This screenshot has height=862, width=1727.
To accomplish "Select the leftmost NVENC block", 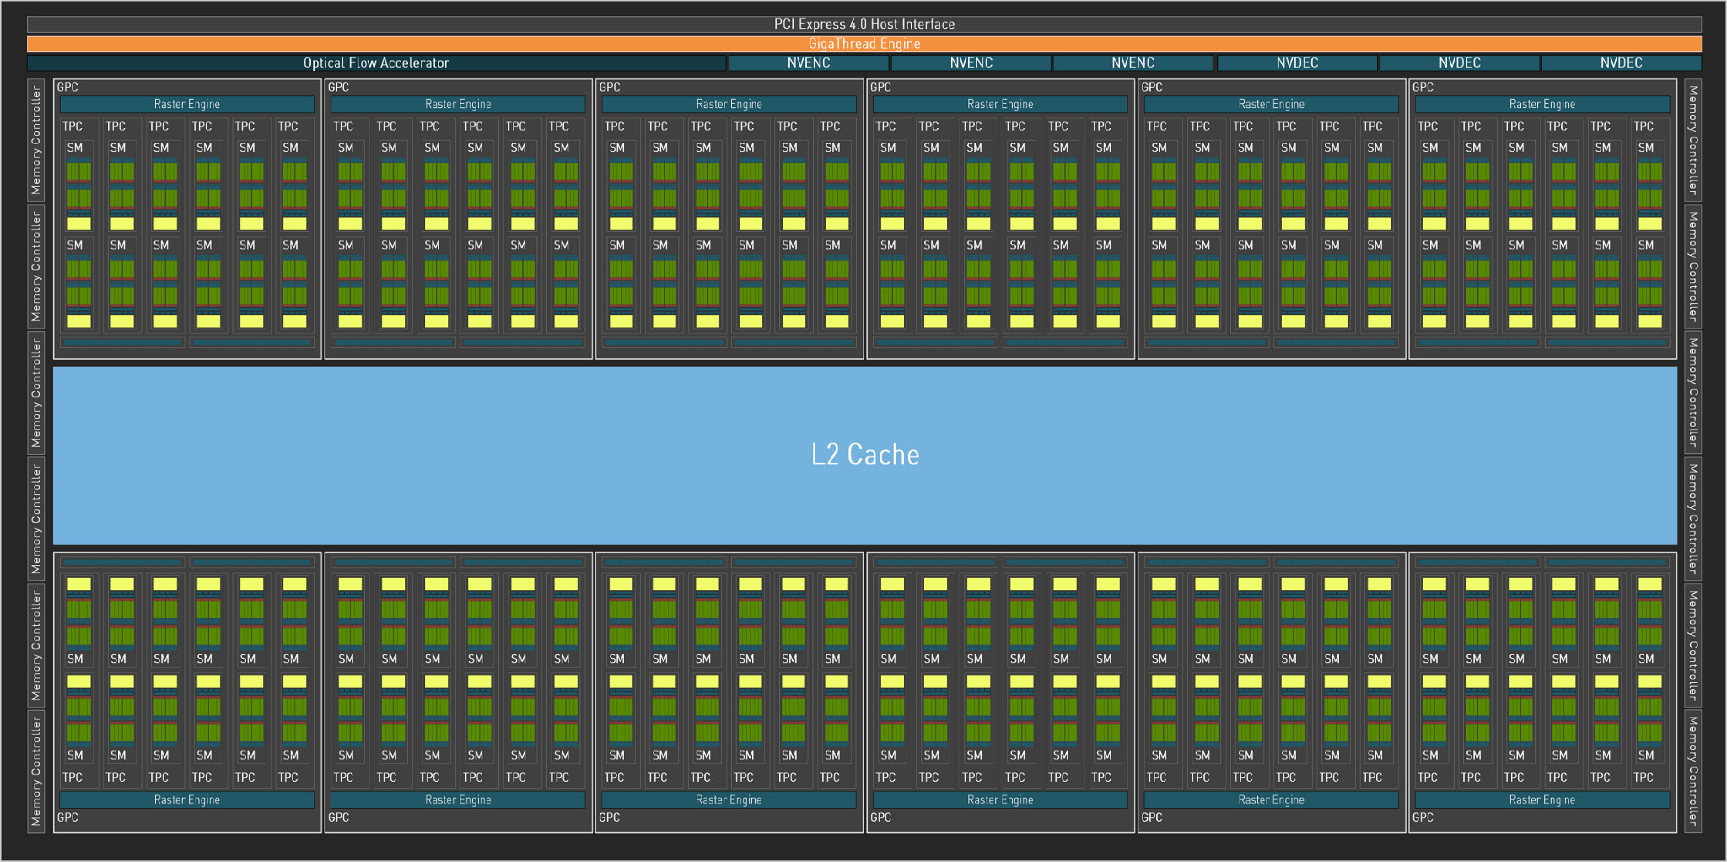I will point(808,63).
